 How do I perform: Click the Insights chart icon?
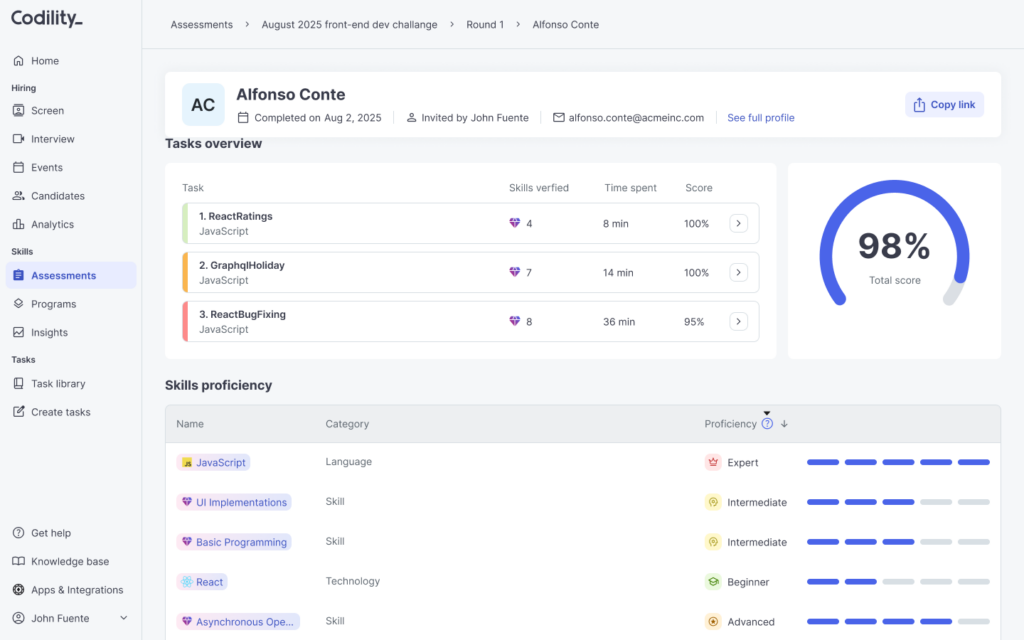[18, 332]
